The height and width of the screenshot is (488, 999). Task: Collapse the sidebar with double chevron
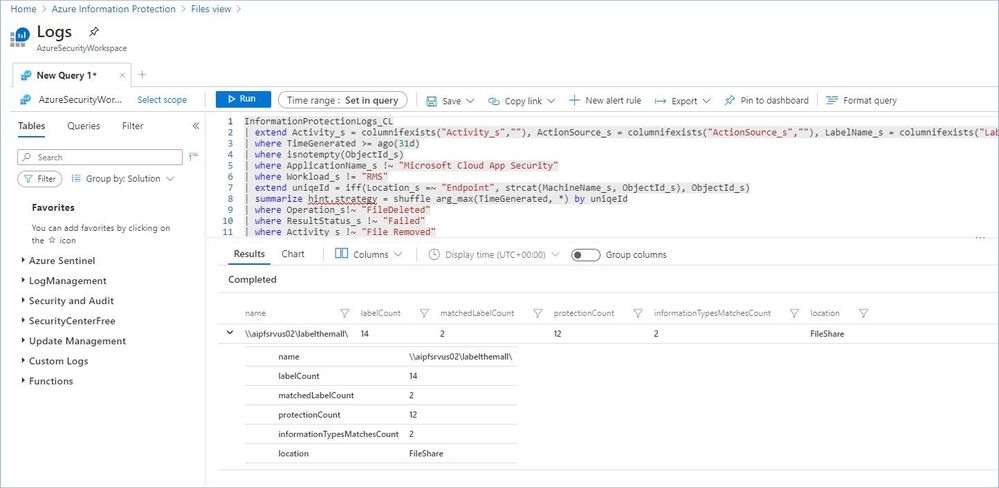point(196,126)
